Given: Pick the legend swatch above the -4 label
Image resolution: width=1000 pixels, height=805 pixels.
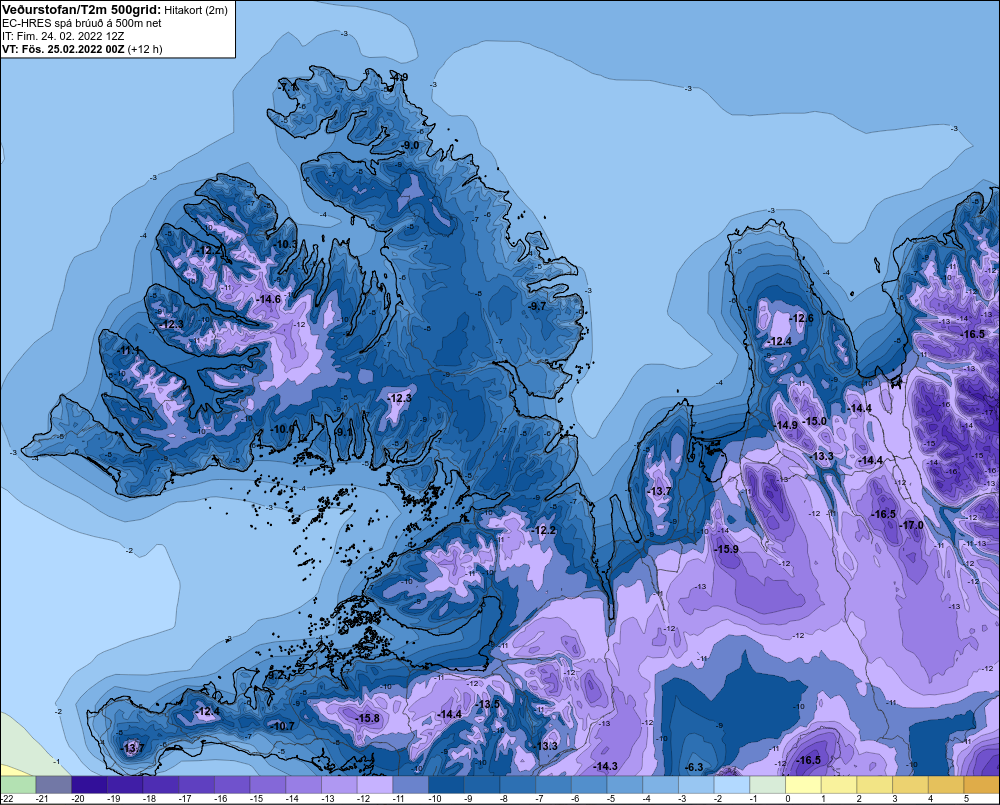Looking at the screenshot, I should [661, 784].
